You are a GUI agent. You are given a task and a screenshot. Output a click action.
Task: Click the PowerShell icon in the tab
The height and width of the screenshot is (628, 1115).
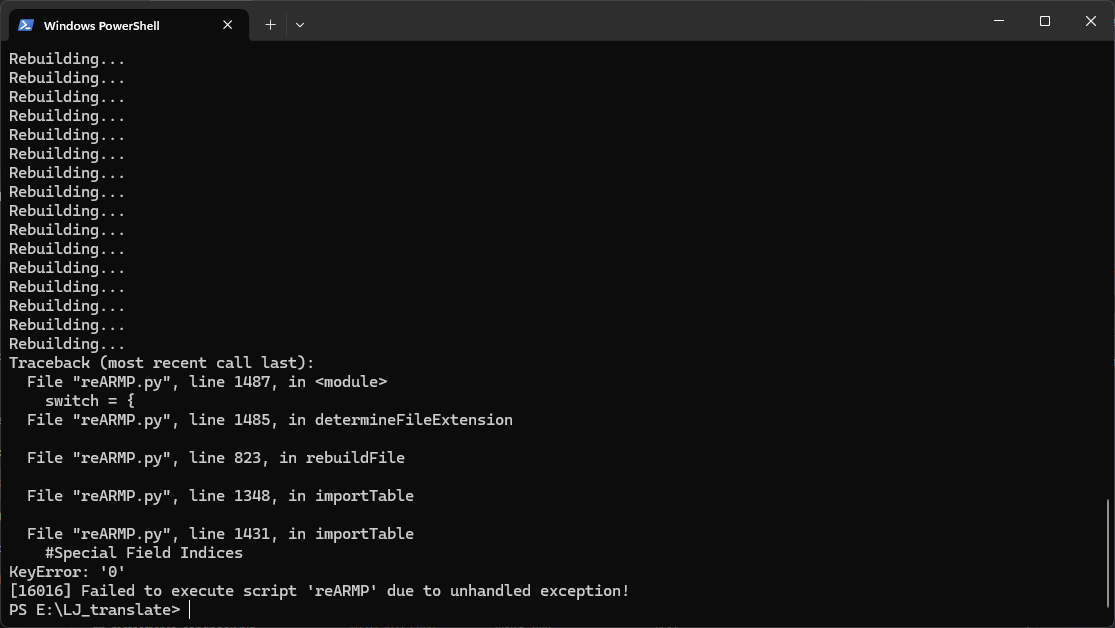click(26, 25)
